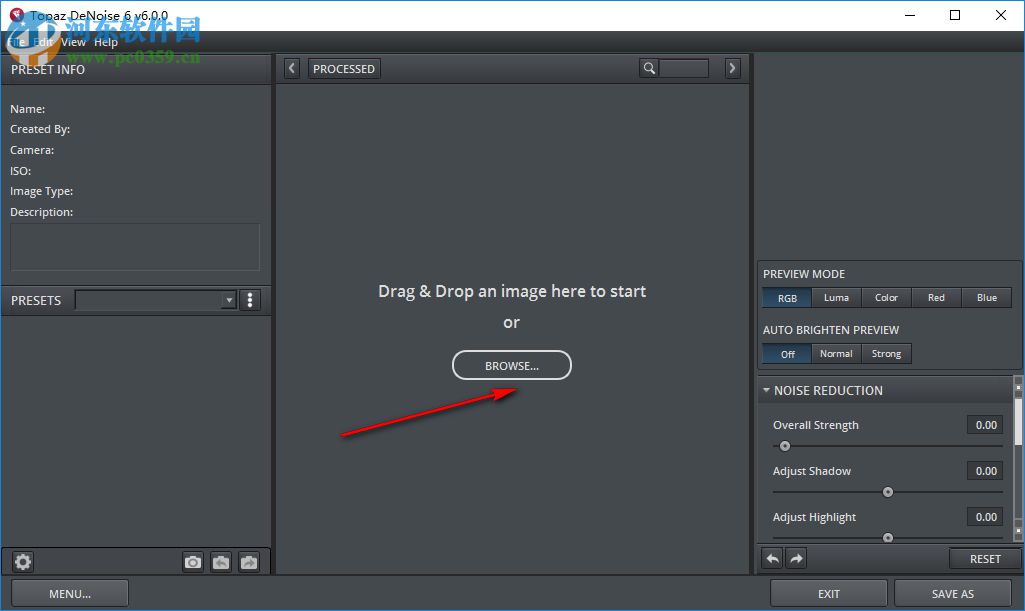The width and height of the screenshot is (1025, 611).
Task: Open the Edit menu
Action: 43,42
